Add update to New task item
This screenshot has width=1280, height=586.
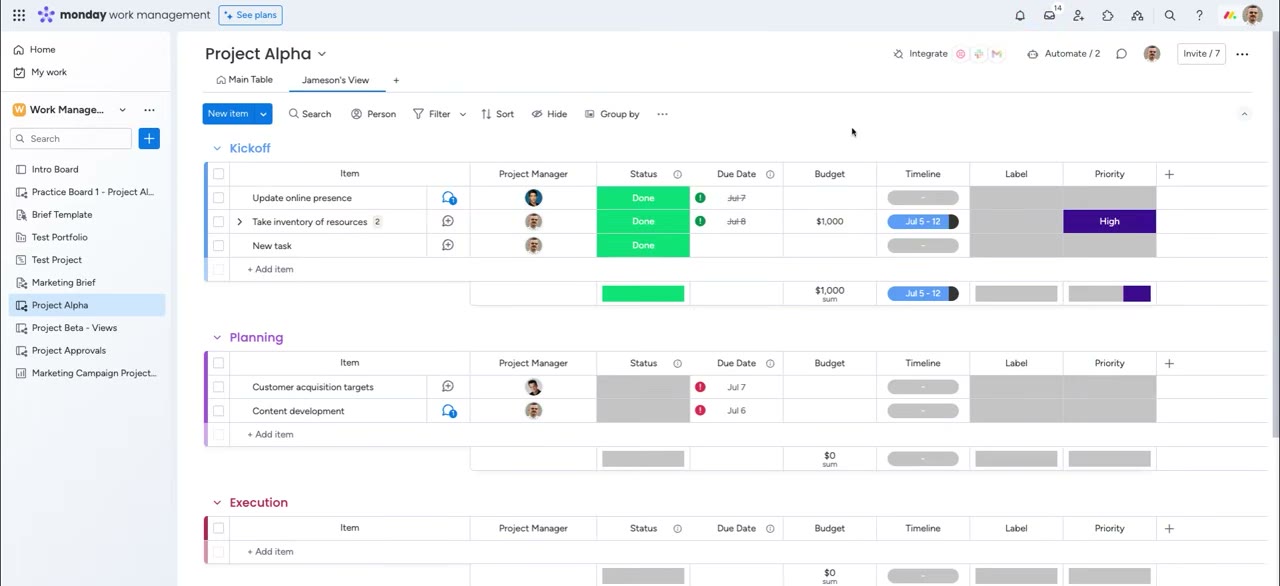448,245
